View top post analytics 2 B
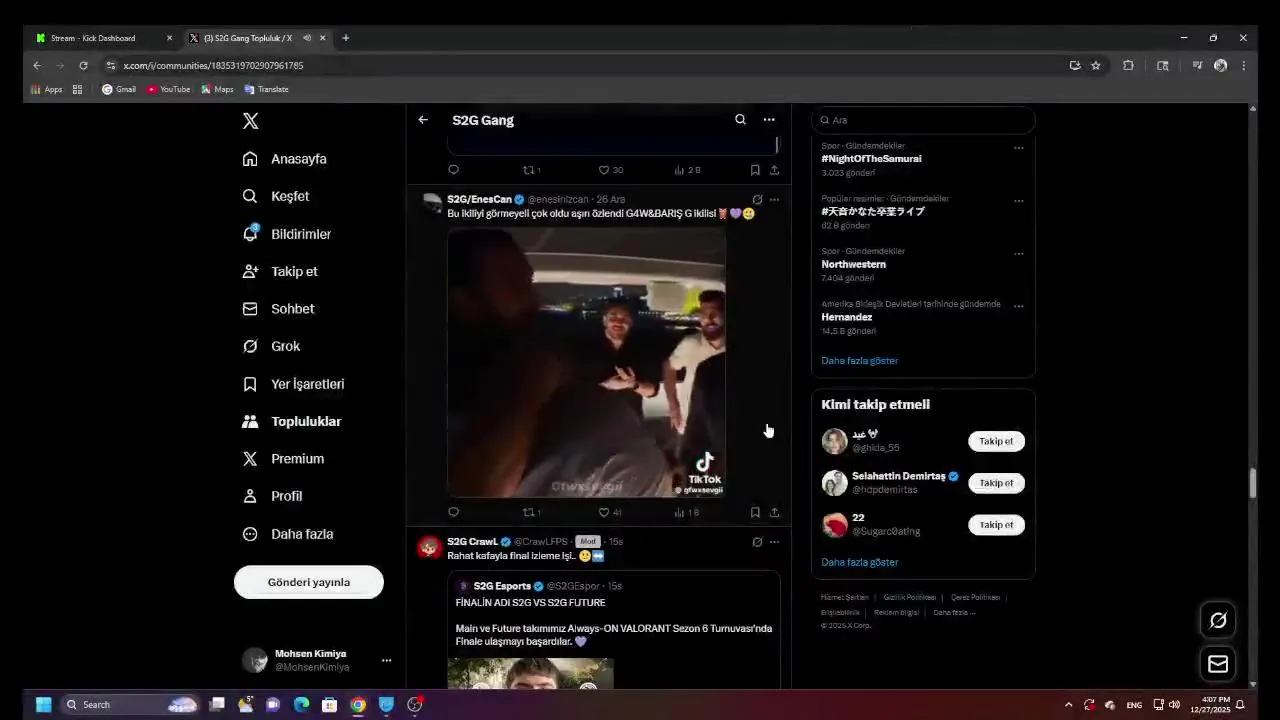 tap(688, 170)
